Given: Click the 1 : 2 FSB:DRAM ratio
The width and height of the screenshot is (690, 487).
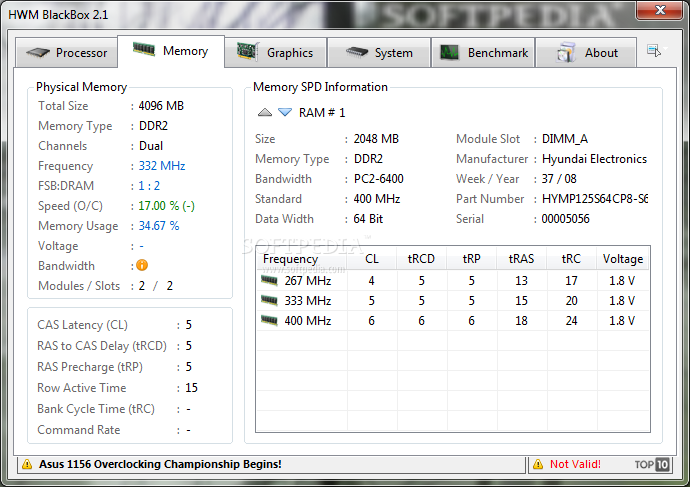Looking at the screenshot, I should [x=149, y=186].
